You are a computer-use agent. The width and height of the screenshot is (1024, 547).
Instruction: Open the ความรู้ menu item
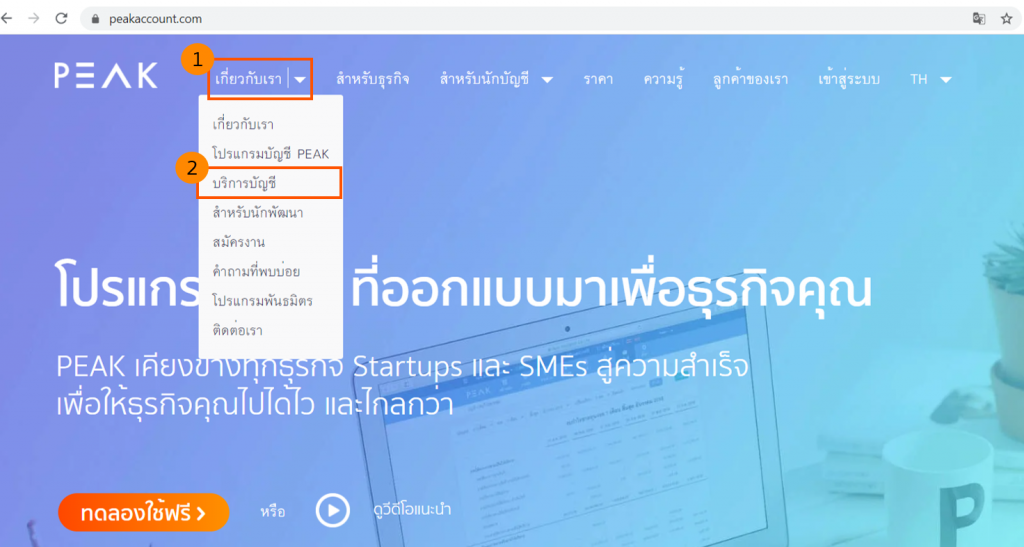[x=663, y=79]
